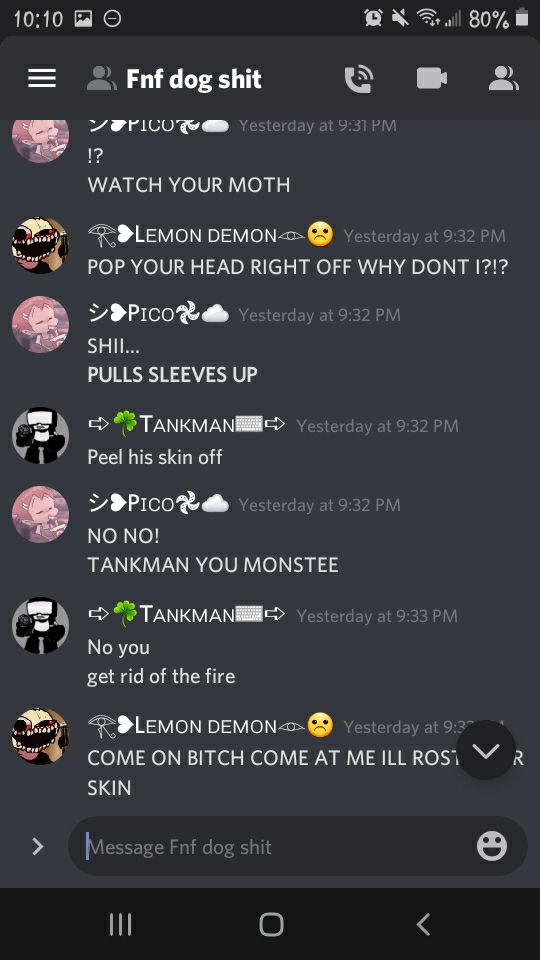Show the group members list
Image resolution: width=540 pixels, height=960 pixels.
(503, 78)
